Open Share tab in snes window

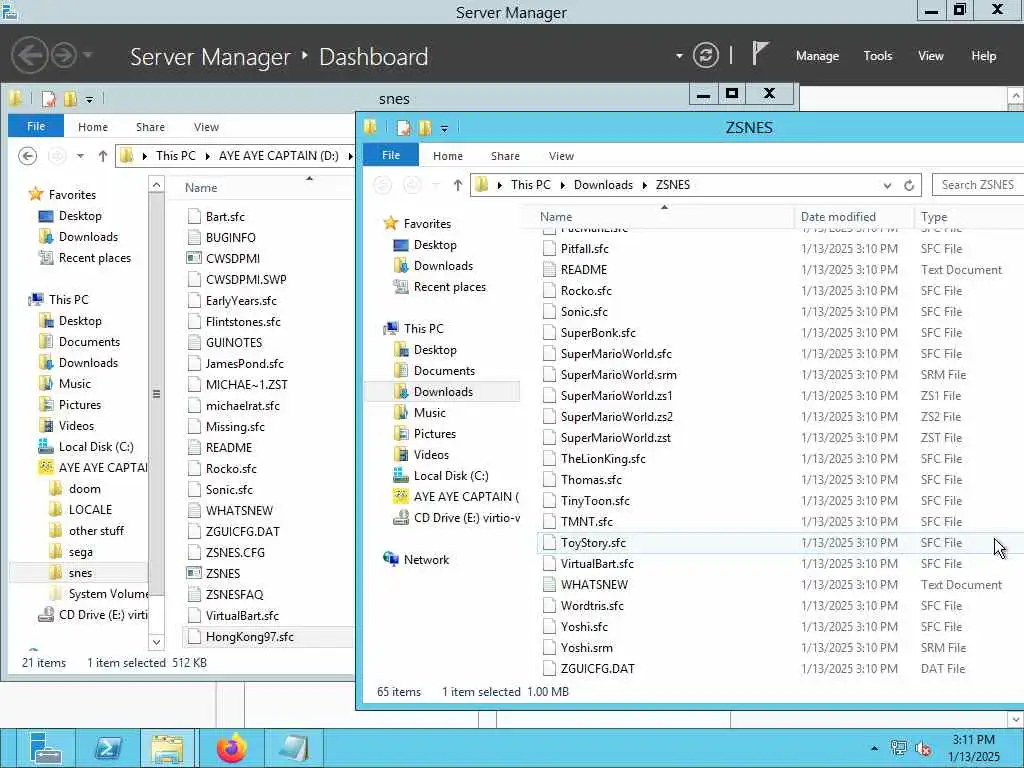(x=150, y=127)
